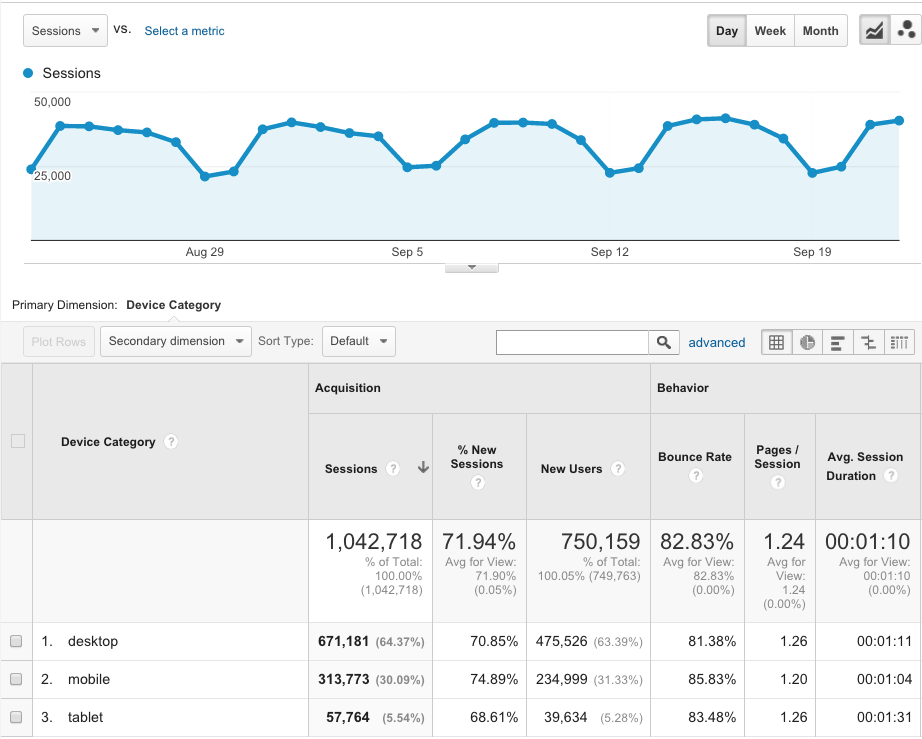Open the comparison view
The image size is (922, 739).
tap(869, 342)
